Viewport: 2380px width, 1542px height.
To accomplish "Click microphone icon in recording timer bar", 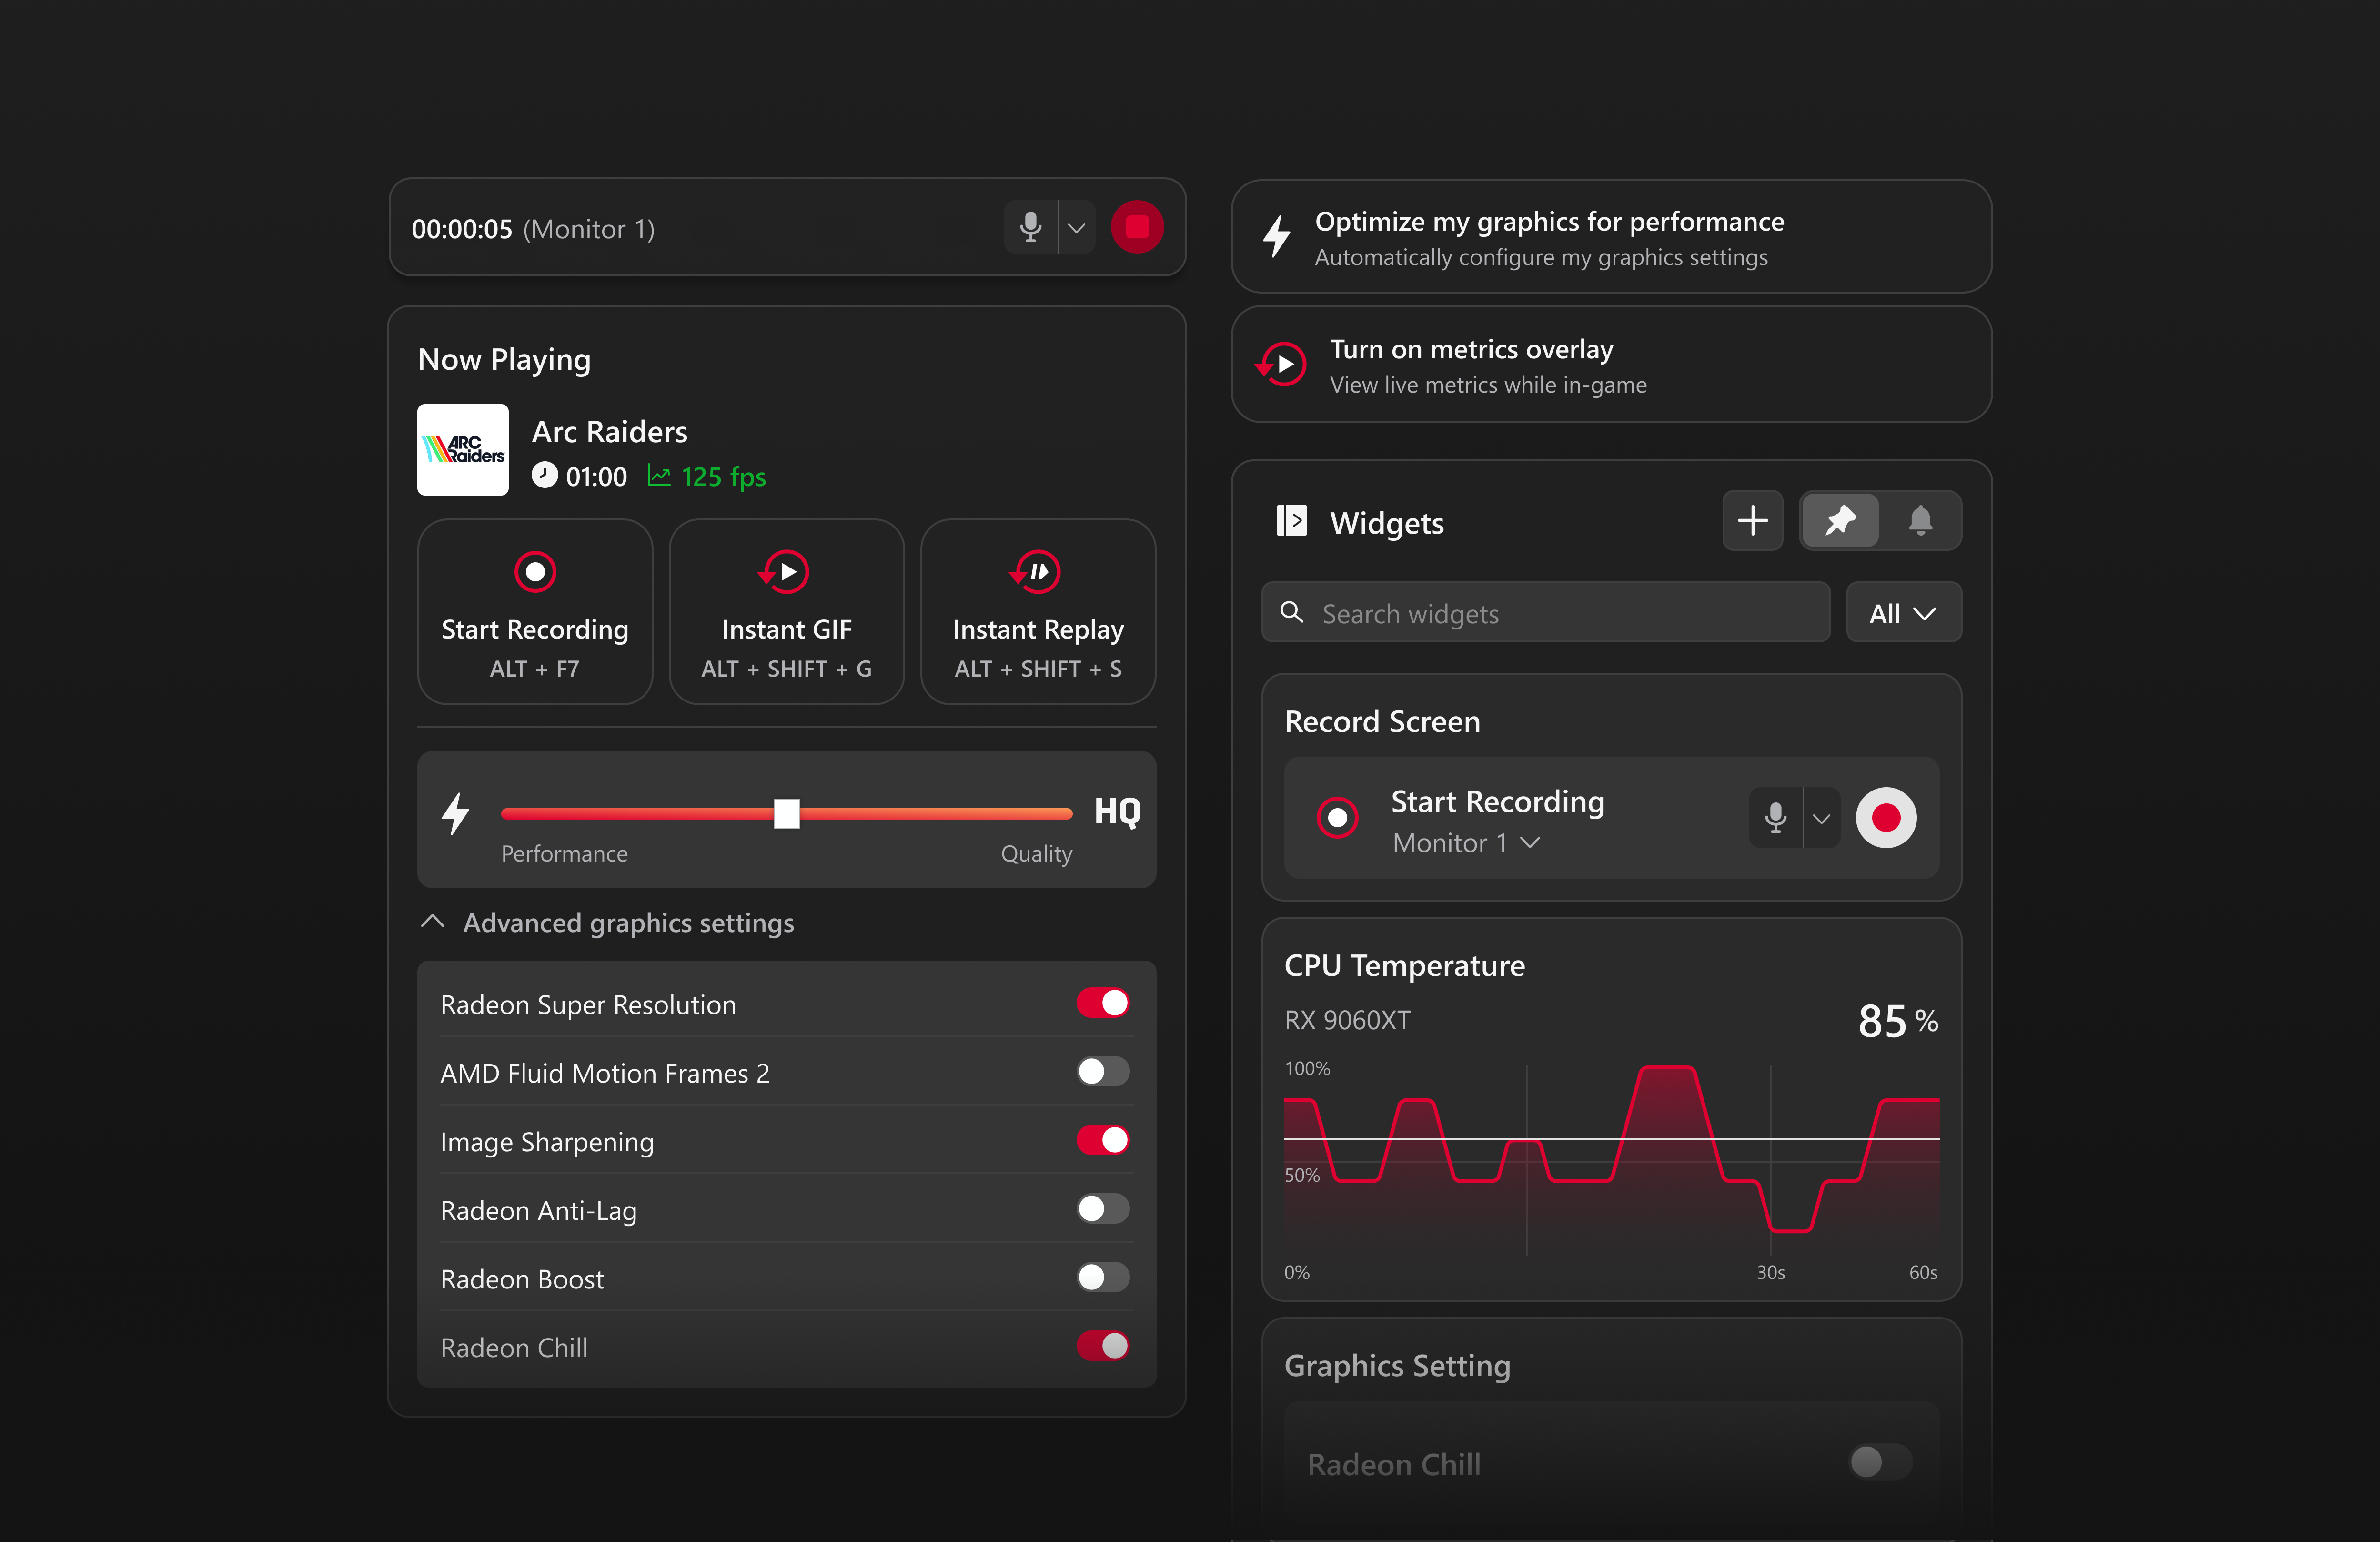I will [x=1030, y=227].
